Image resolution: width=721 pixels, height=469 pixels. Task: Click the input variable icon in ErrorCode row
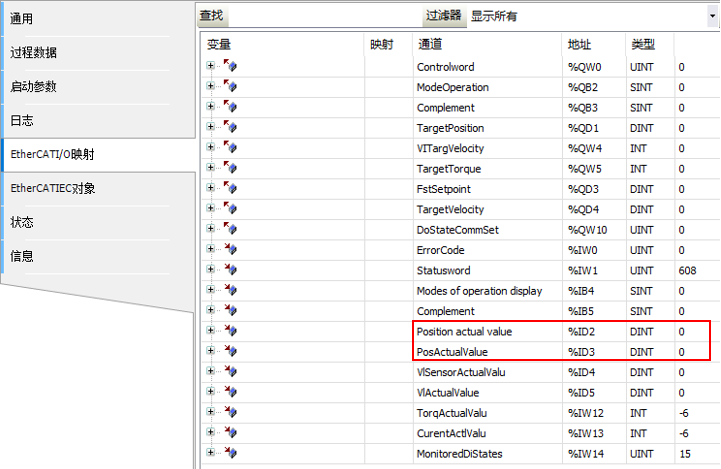coord(230,249)
